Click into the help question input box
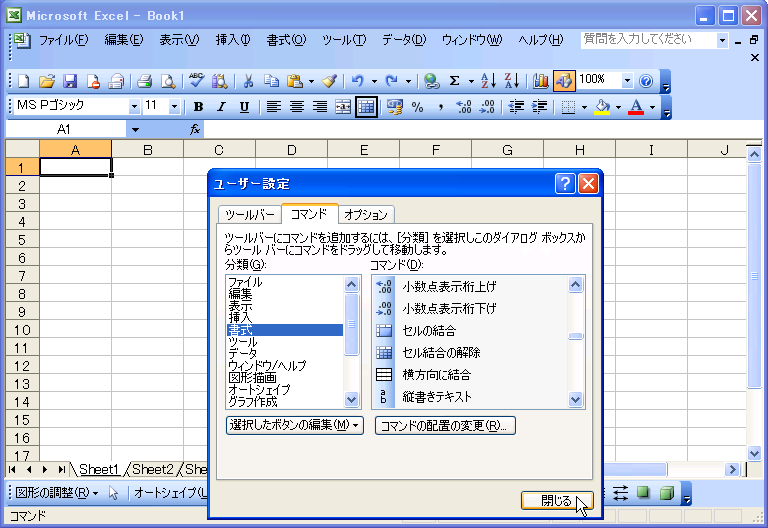Screen dimensions: 768x528 [x=648, y=40]
